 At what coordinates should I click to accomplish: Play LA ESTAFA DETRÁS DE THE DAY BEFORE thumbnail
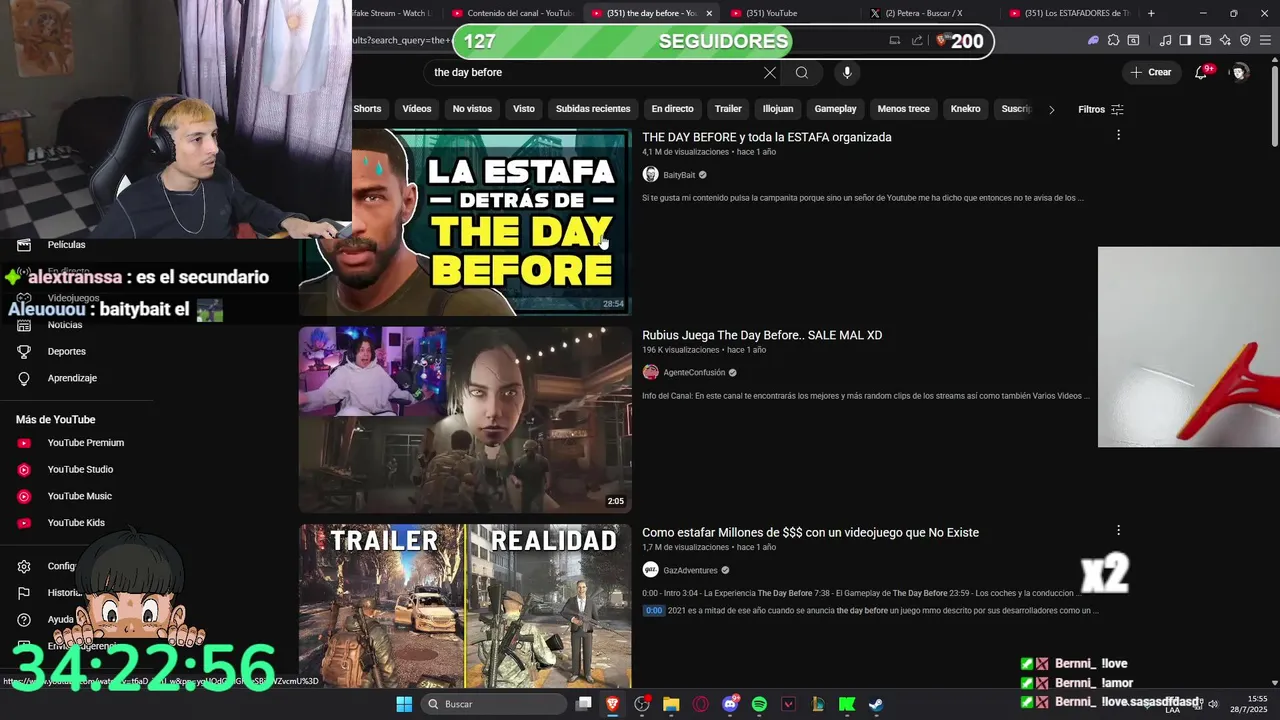465,222
